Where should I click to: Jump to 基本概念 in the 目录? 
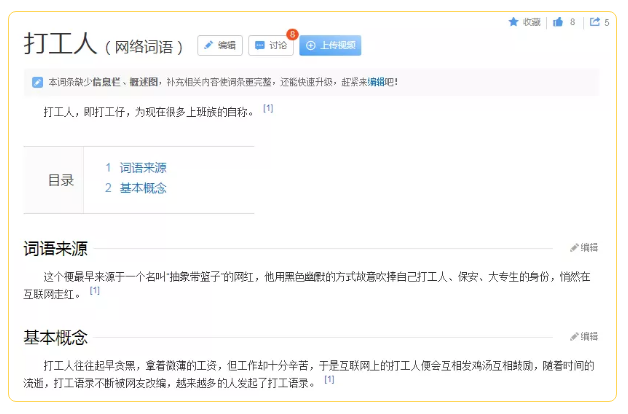point(143,188)
